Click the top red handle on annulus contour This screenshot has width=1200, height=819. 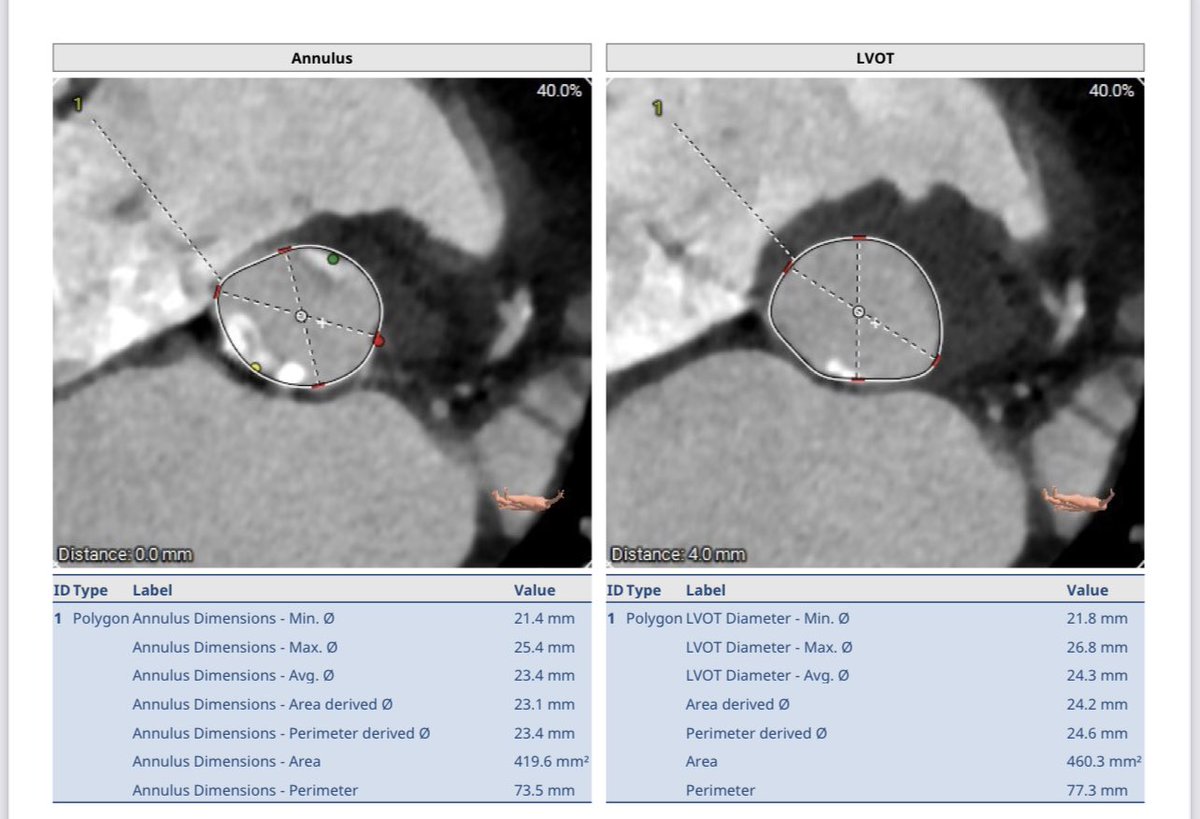pyautogui.click(x=284, y=248)
